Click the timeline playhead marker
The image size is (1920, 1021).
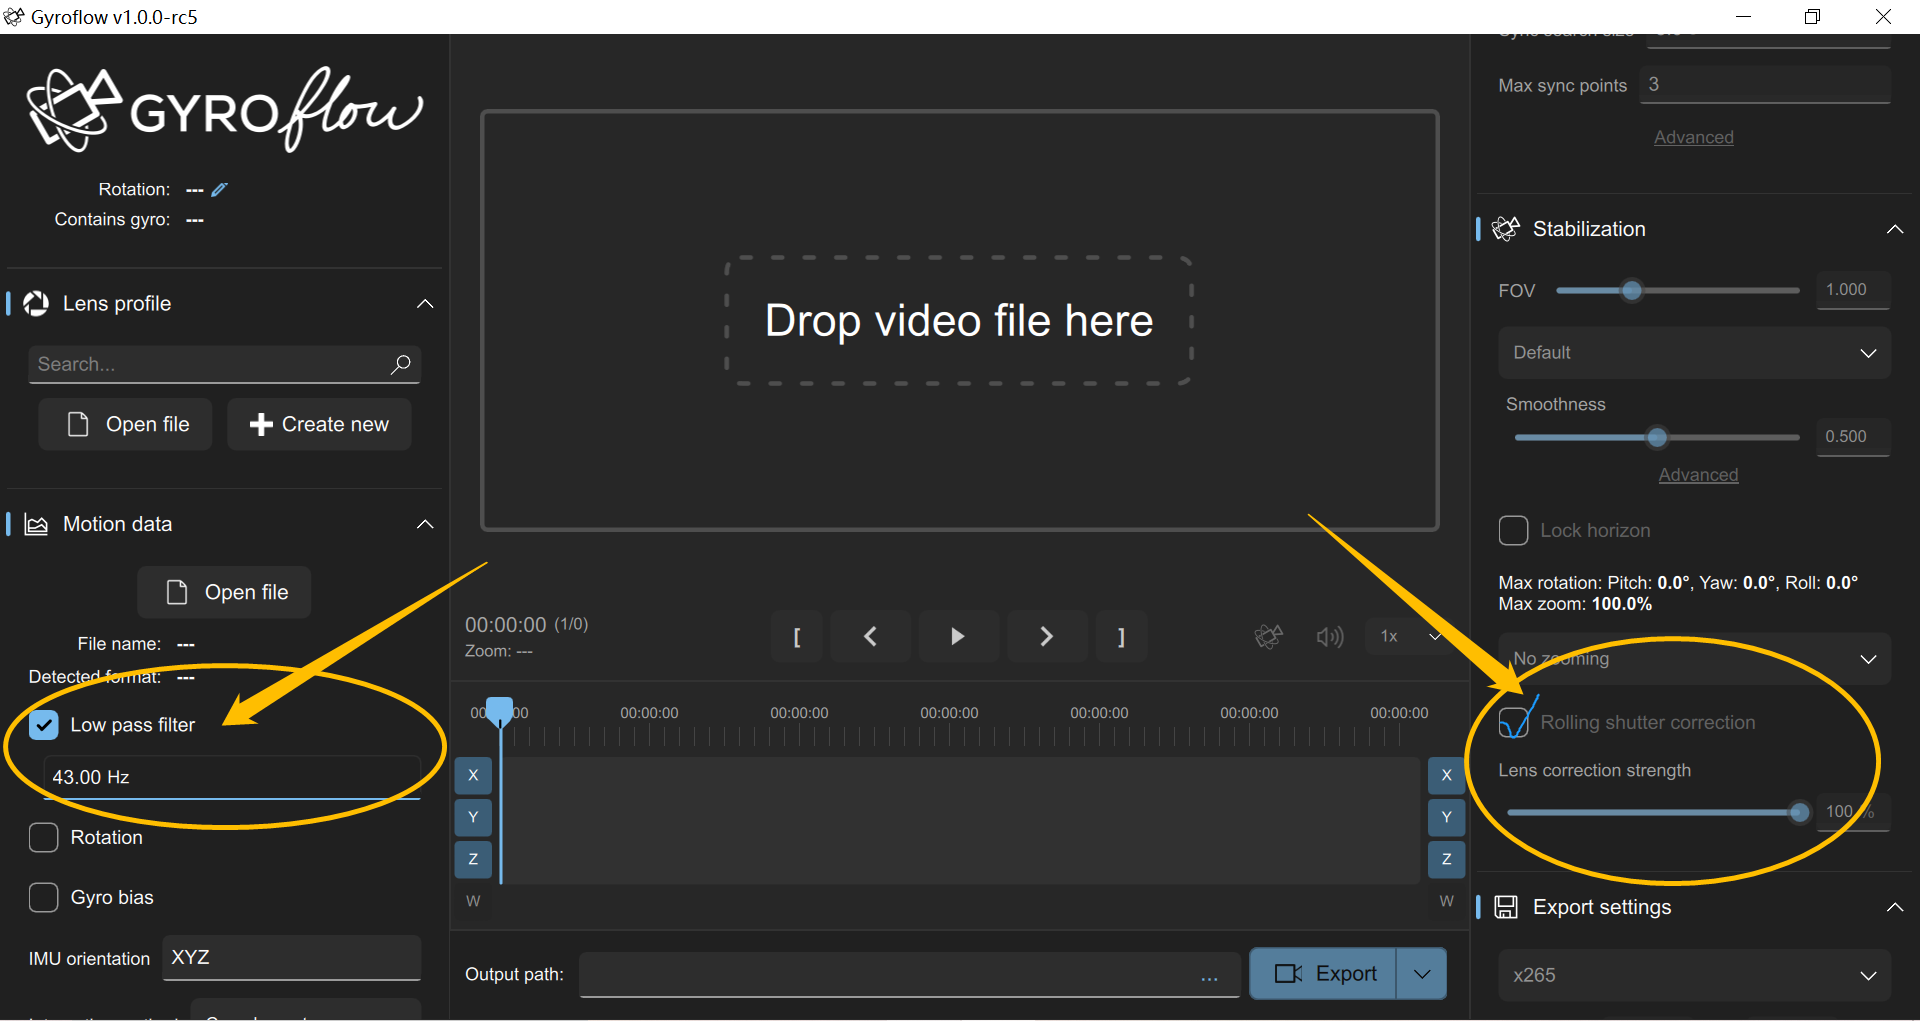click(499, 711)
